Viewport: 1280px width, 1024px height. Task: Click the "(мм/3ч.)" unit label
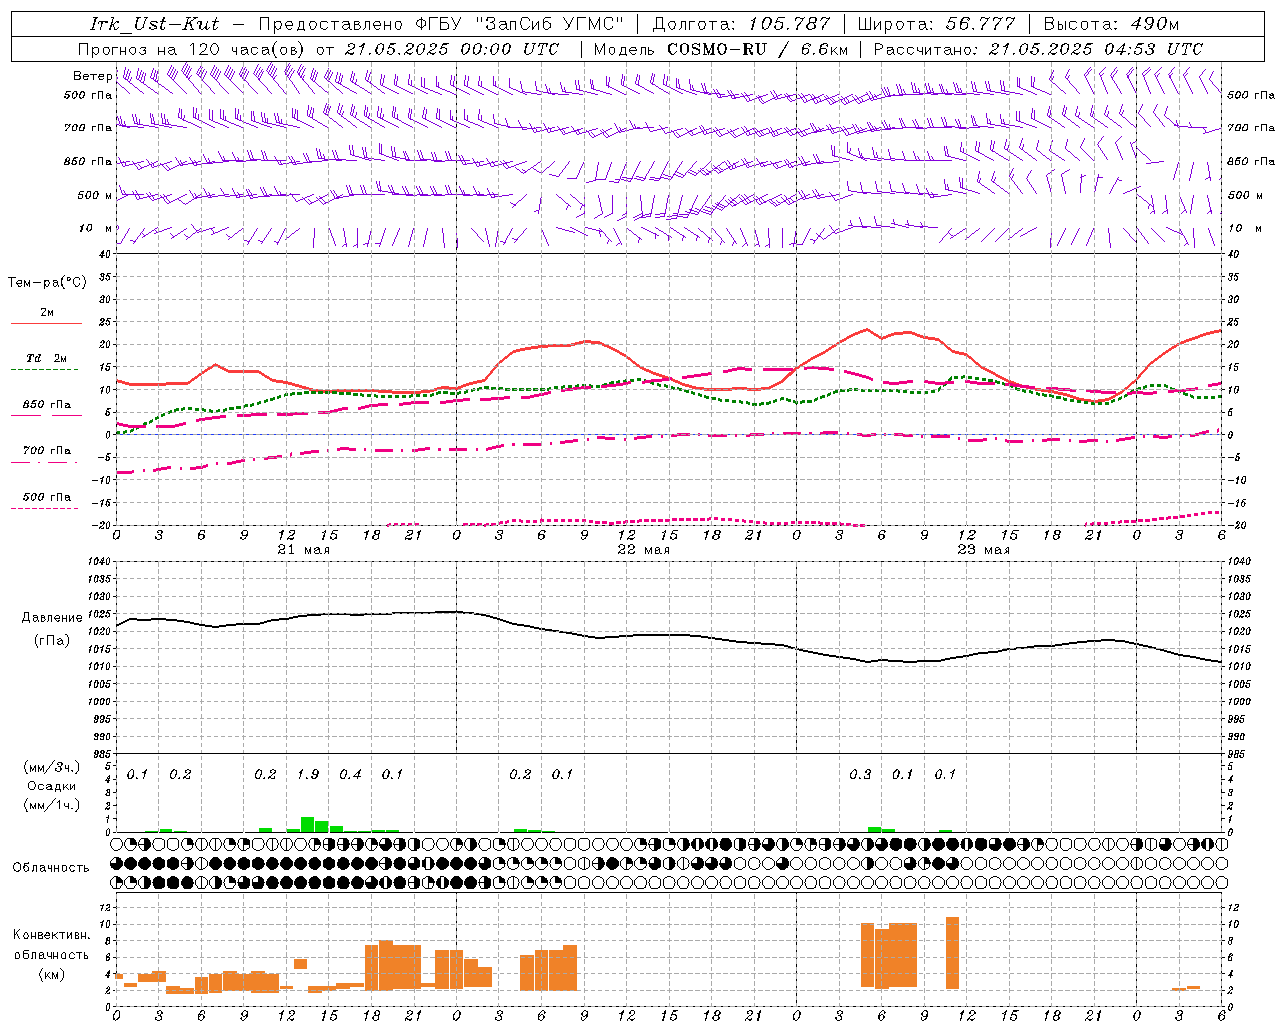pyautogui.click(x=52, y=767)
